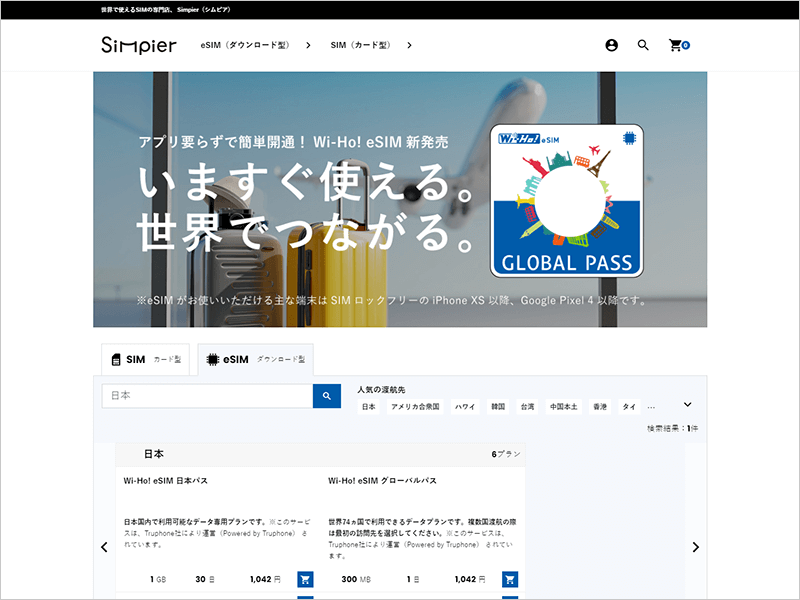Viewport: 800px width, 600px height.
Task: Select 台湾 destination tag
Action: pos(527,407)
